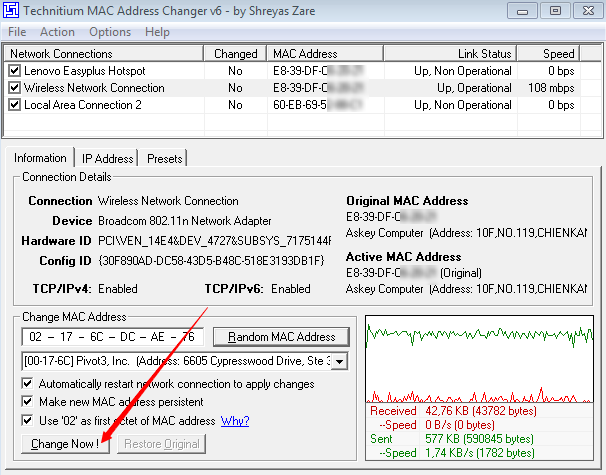Click the 60-EB-69 MAC address cell
The height and width of the screenshot is (475, 606).
pyautogui.click(x=318, y=105)
